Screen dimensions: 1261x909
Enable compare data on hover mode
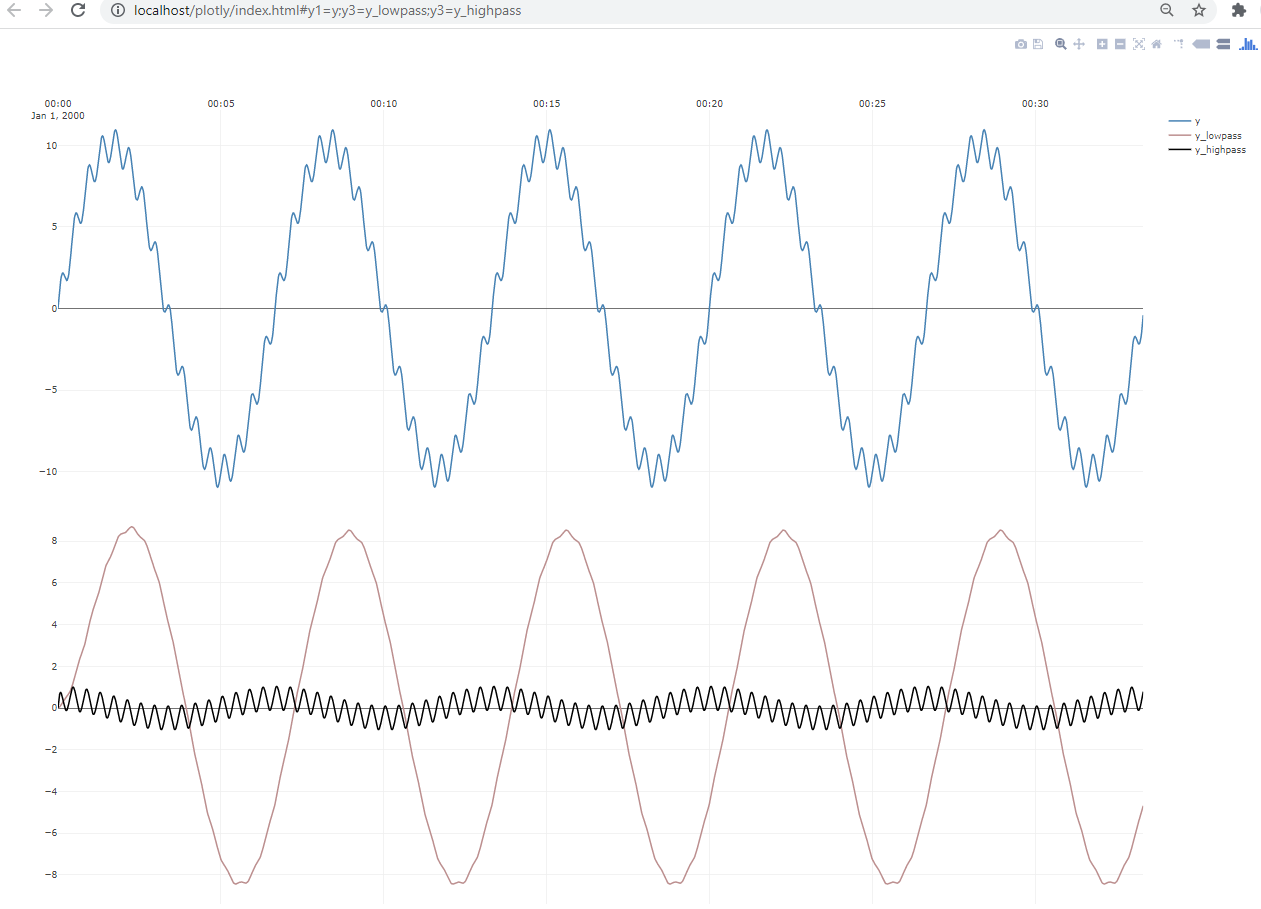coord(1223,44)
